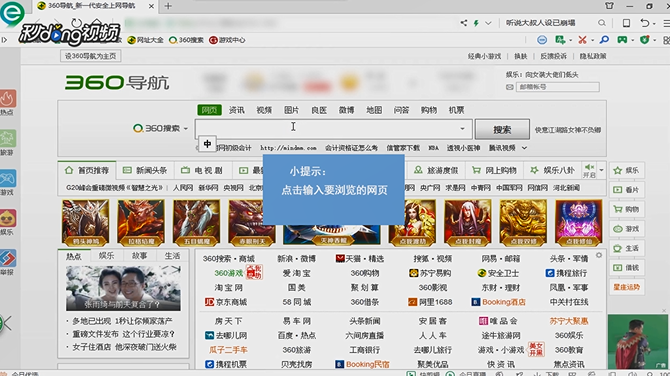The height and width of the screenshot is (376, 670).
Task: Click the 设360导航为主页 button
Action: [91, 56]
